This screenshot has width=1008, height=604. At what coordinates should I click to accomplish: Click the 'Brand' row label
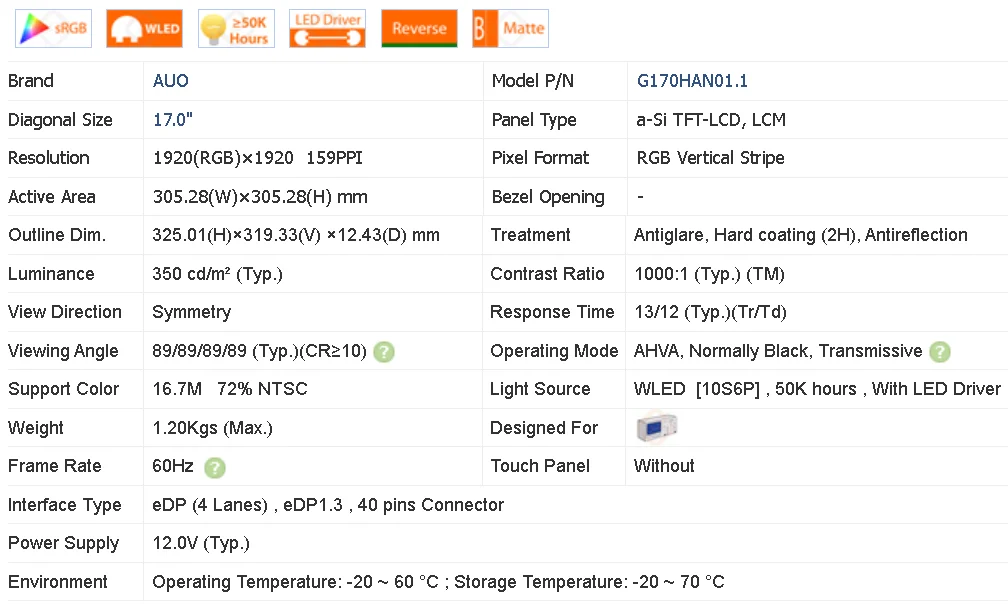point(31,81)
